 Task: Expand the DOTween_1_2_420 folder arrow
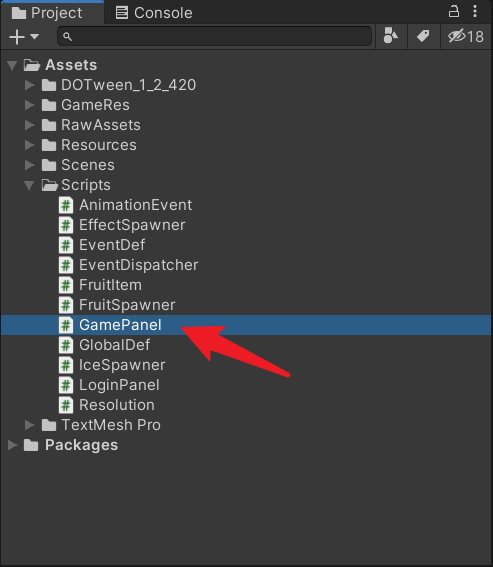29,85
